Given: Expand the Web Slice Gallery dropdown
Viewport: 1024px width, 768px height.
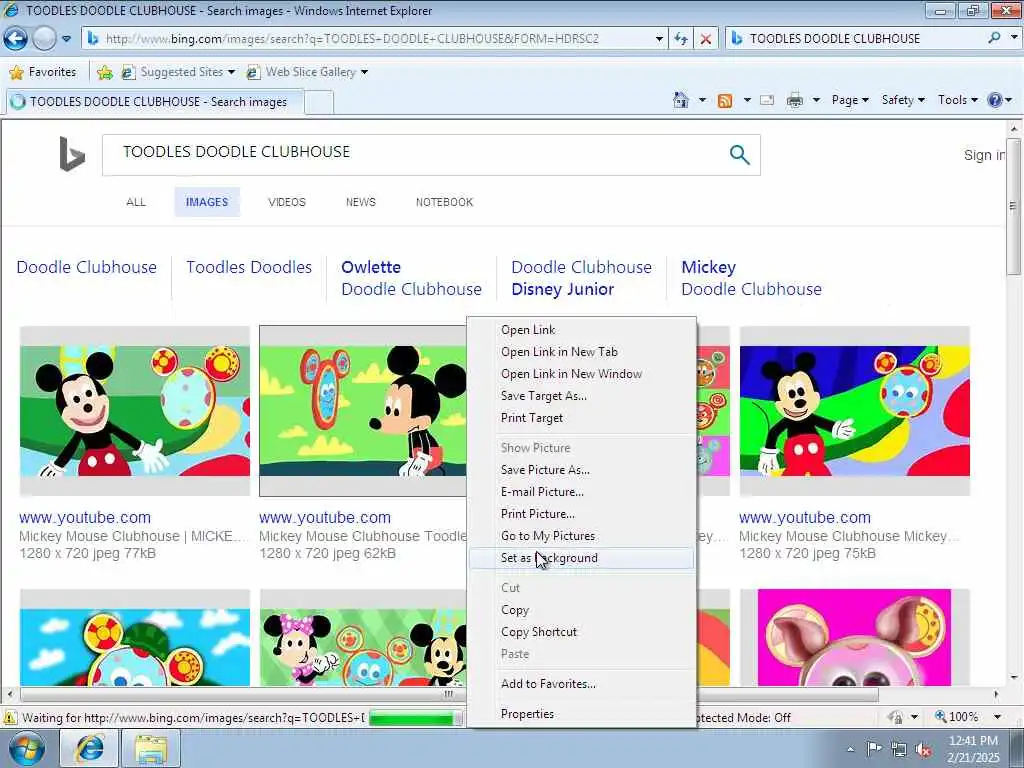Looking at the screenshot, I should click(364, 72).
